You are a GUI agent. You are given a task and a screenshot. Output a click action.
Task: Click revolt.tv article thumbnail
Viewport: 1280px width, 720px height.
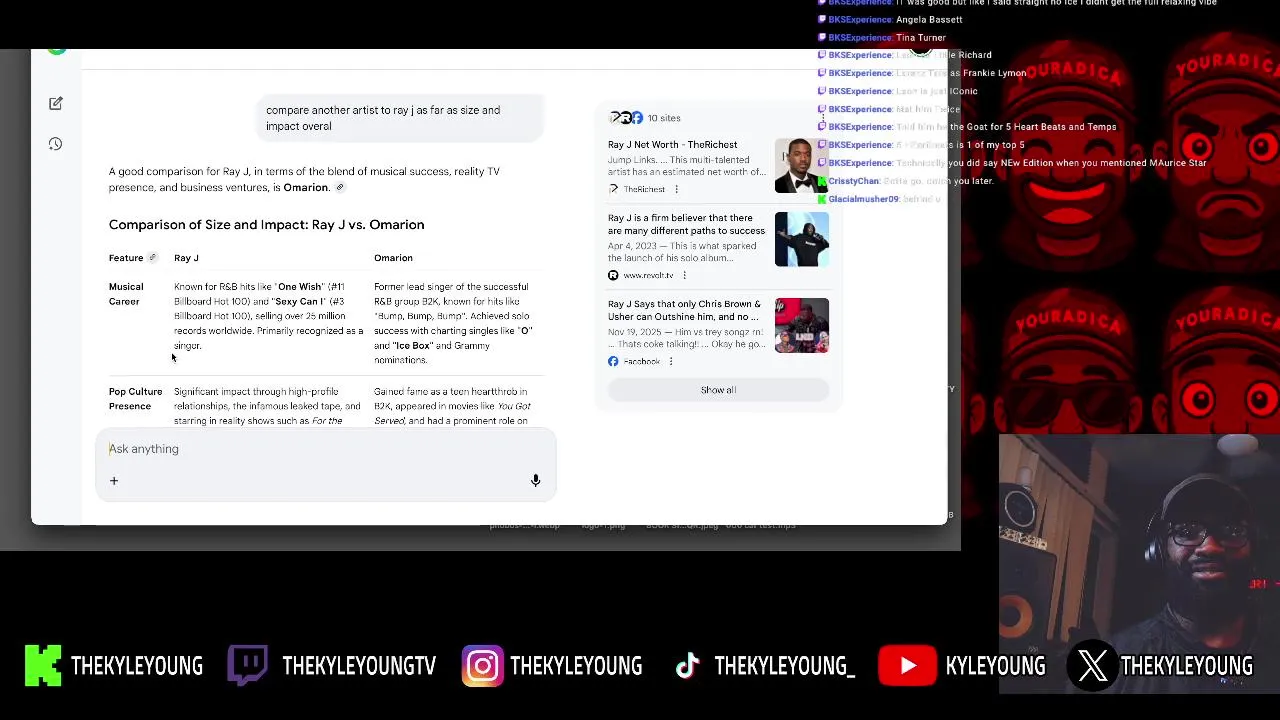pos(802,240)
